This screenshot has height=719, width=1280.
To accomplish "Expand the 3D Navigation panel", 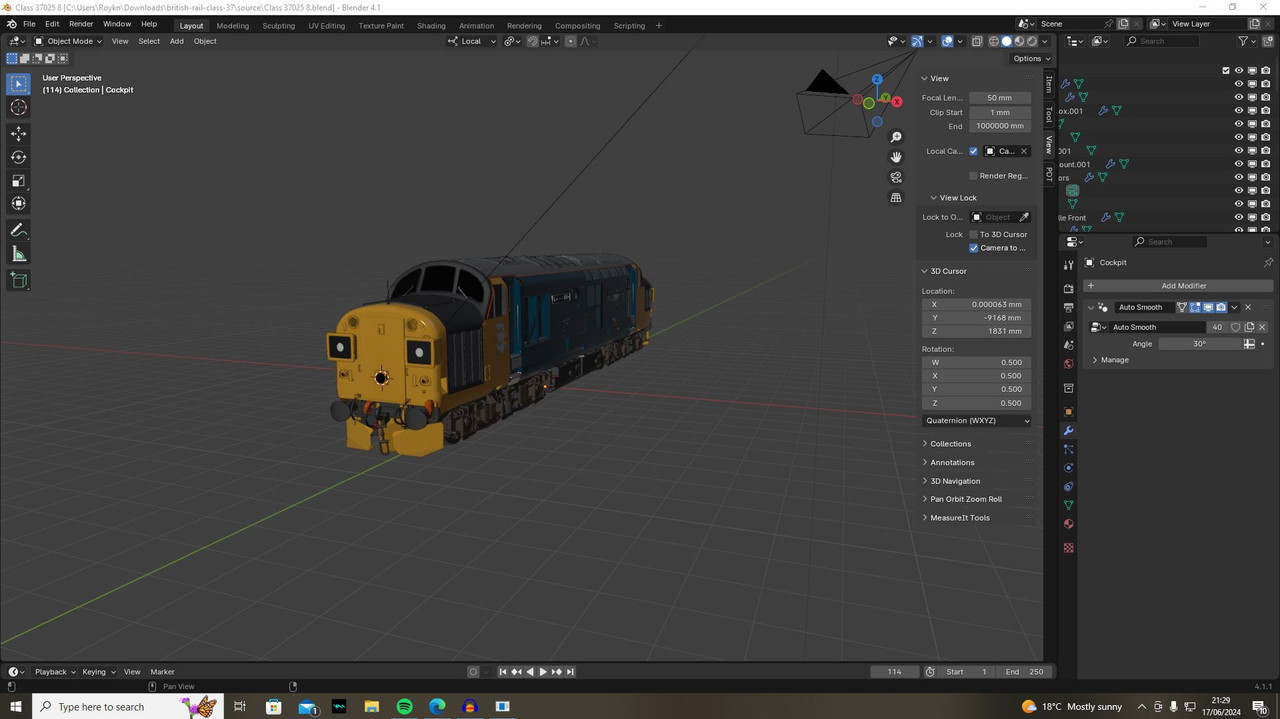I will pyautogui.click(x=955, y=481).
